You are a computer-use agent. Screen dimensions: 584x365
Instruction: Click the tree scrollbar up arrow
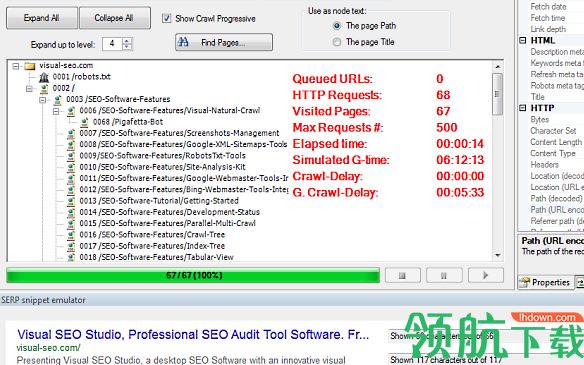(x=498, y=67)
